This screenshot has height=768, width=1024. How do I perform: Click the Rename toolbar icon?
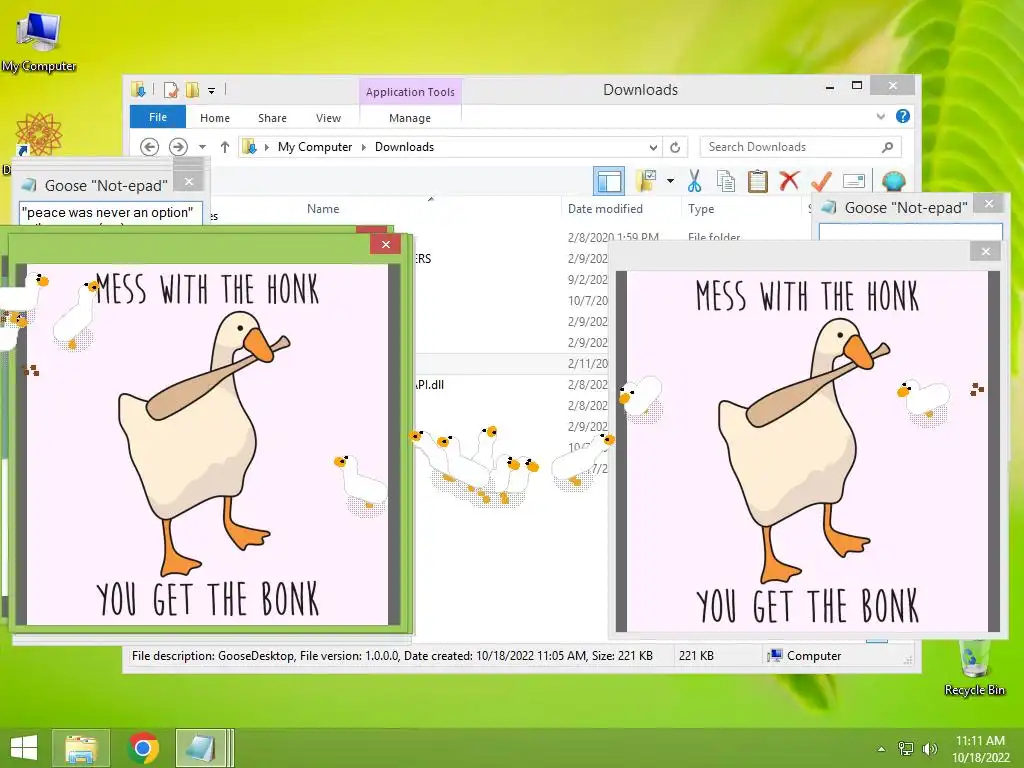[x=854, y=181]
